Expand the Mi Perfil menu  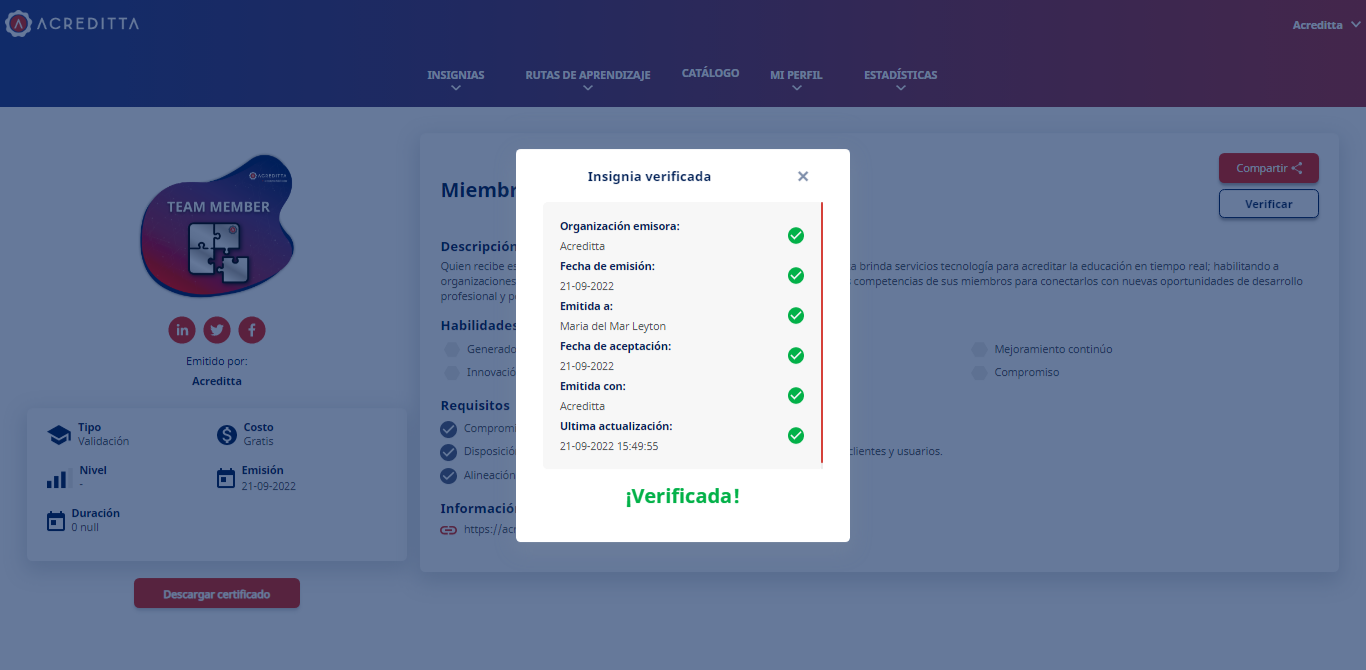coord(796,80)
